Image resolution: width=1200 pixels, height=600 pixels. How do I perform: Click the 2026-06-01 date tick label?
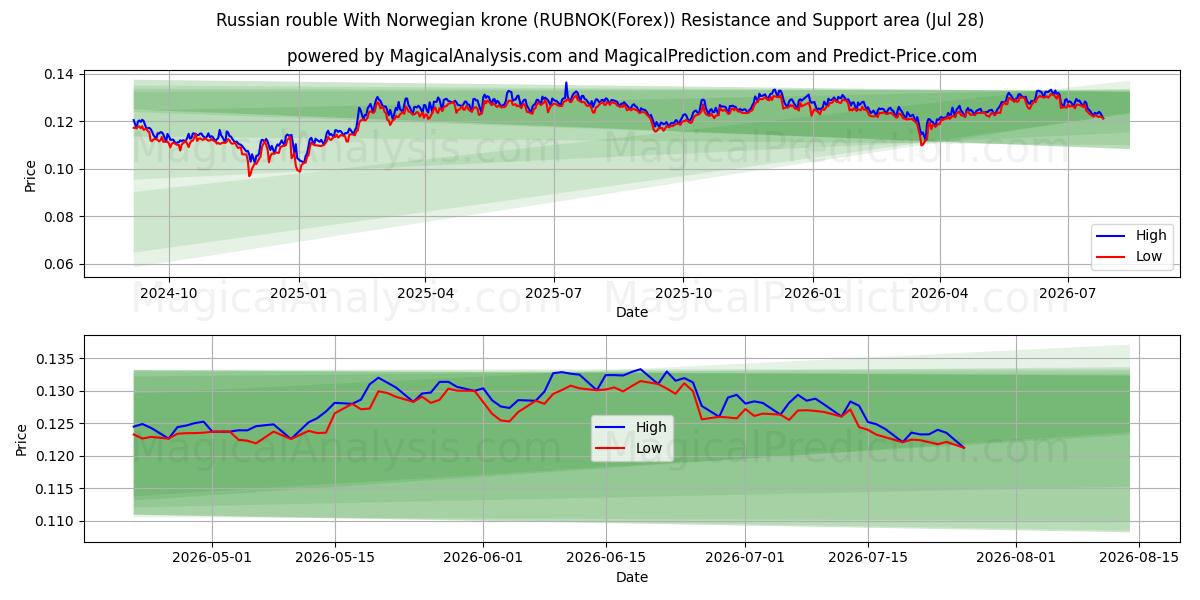tap(483, 558)
